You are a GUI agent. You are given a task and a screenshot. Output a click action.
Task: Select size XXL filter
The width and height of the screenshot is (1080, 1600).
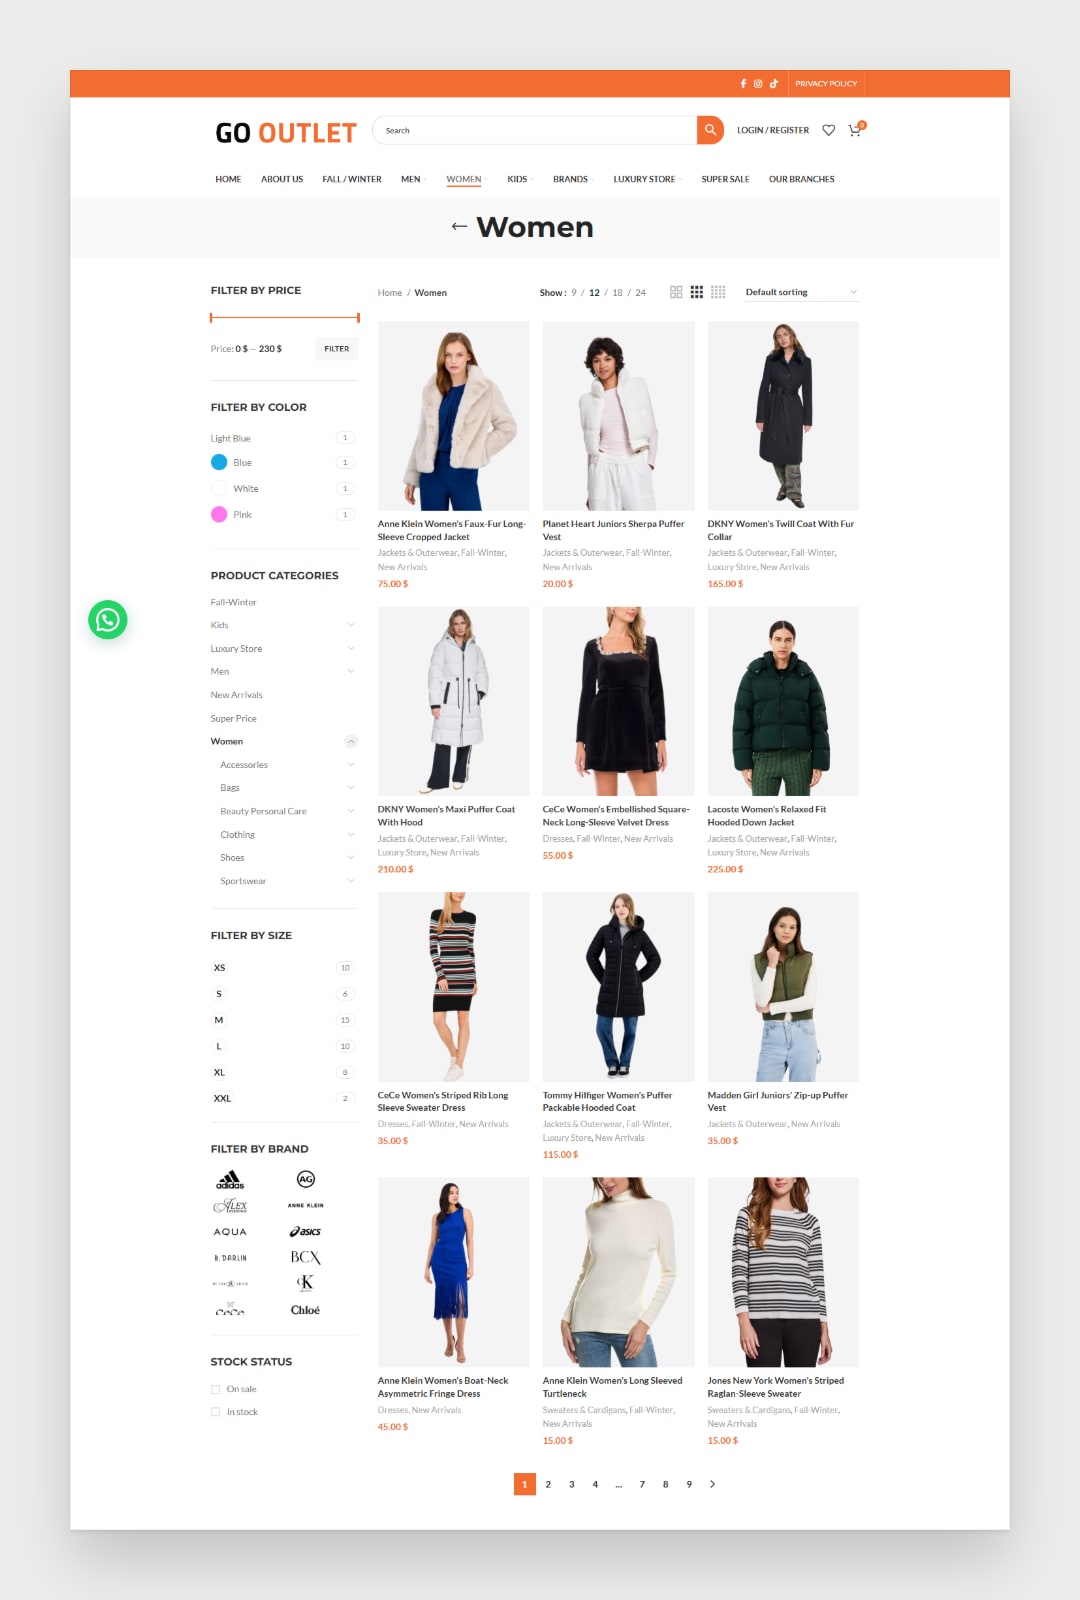pyautogui.click(x=222, y=1098)
